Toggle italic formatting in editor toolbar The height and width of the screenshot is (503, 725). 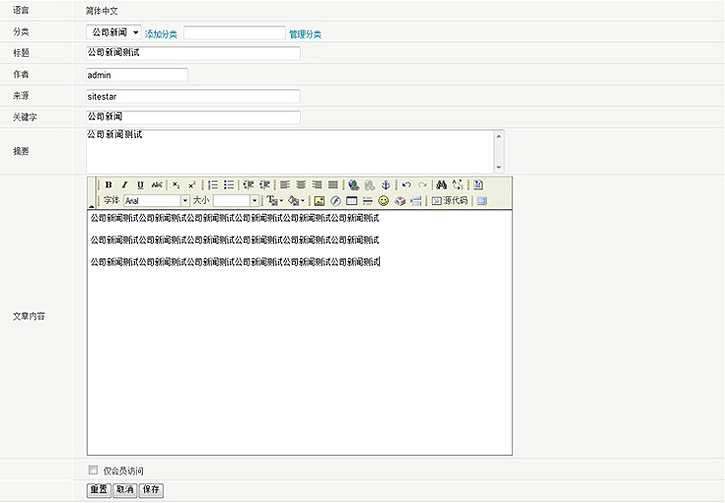pyautogui.click(x=124, y=185)
